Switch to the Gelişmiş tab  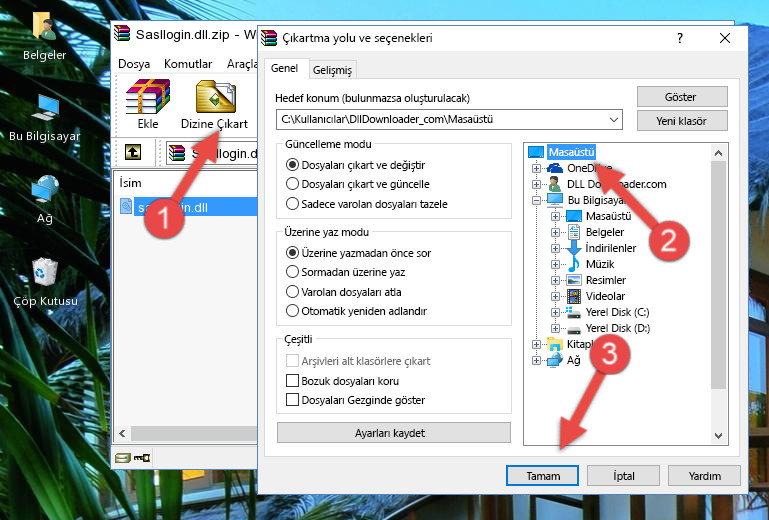[x=332, y=69]
